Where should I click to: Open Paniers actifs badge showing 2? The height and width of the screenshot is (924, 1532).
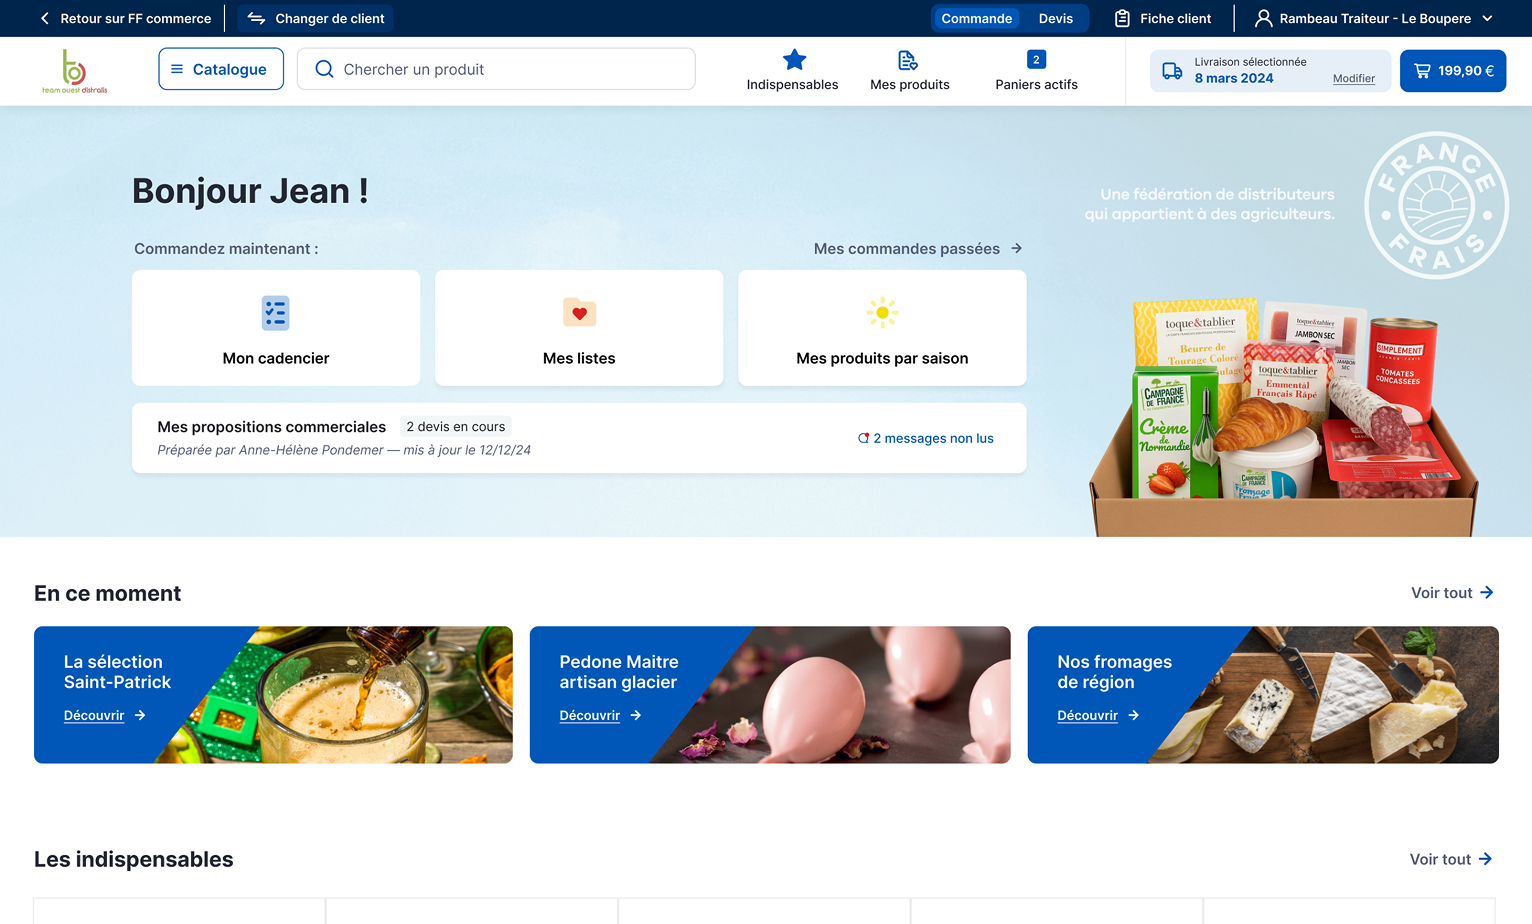[1037, 60]
